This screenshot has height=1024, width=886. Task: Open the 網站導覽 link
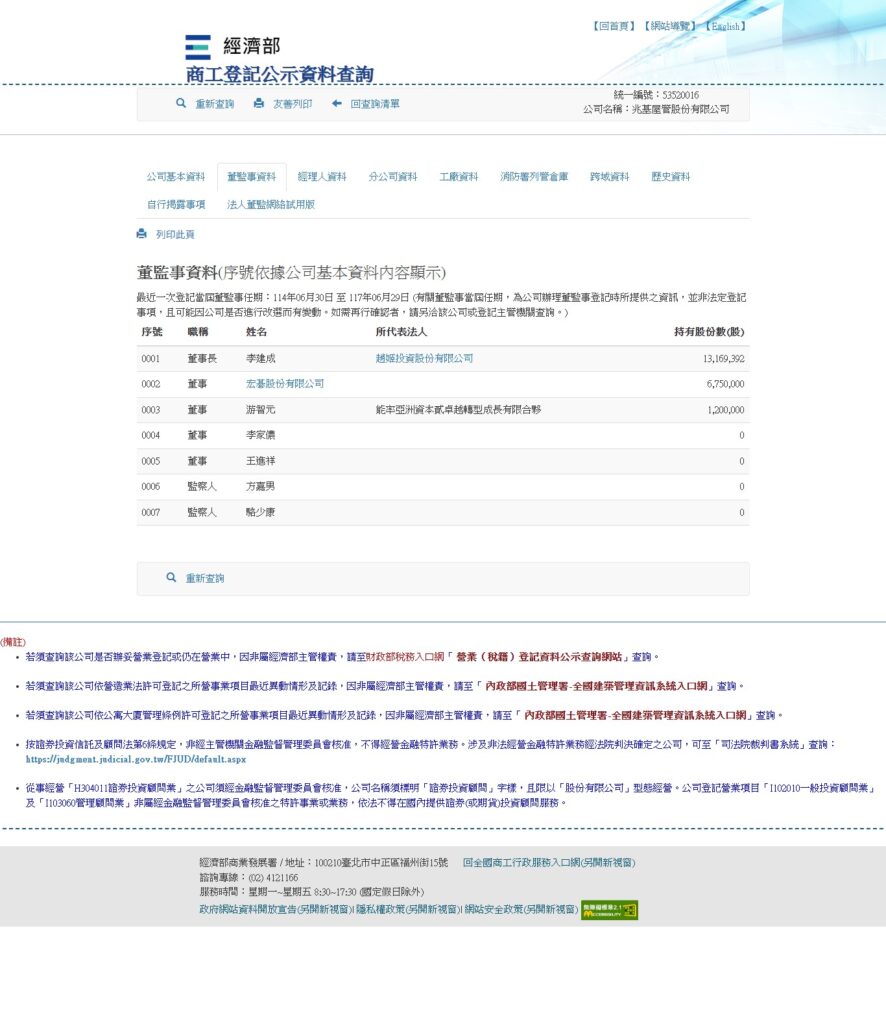click(670, 26)
